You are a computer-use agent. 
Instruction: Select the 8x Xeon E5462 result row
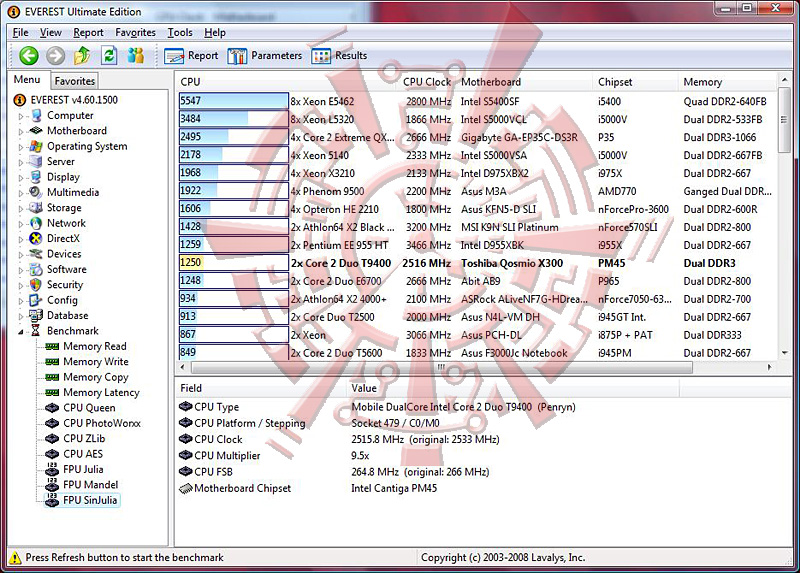coord(476,101)
